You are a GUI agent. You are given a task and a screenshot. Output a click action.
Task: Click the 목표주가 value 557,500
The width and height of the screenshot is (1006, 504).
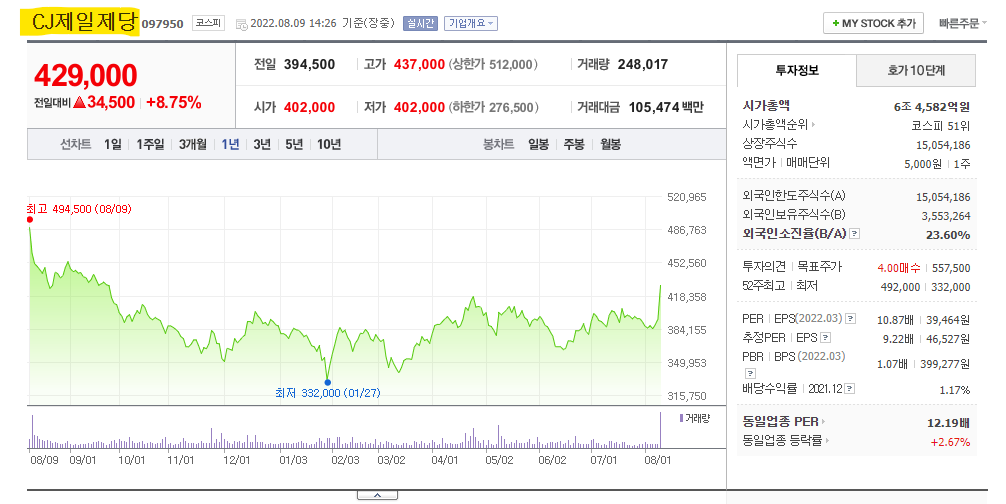(951, 268)
